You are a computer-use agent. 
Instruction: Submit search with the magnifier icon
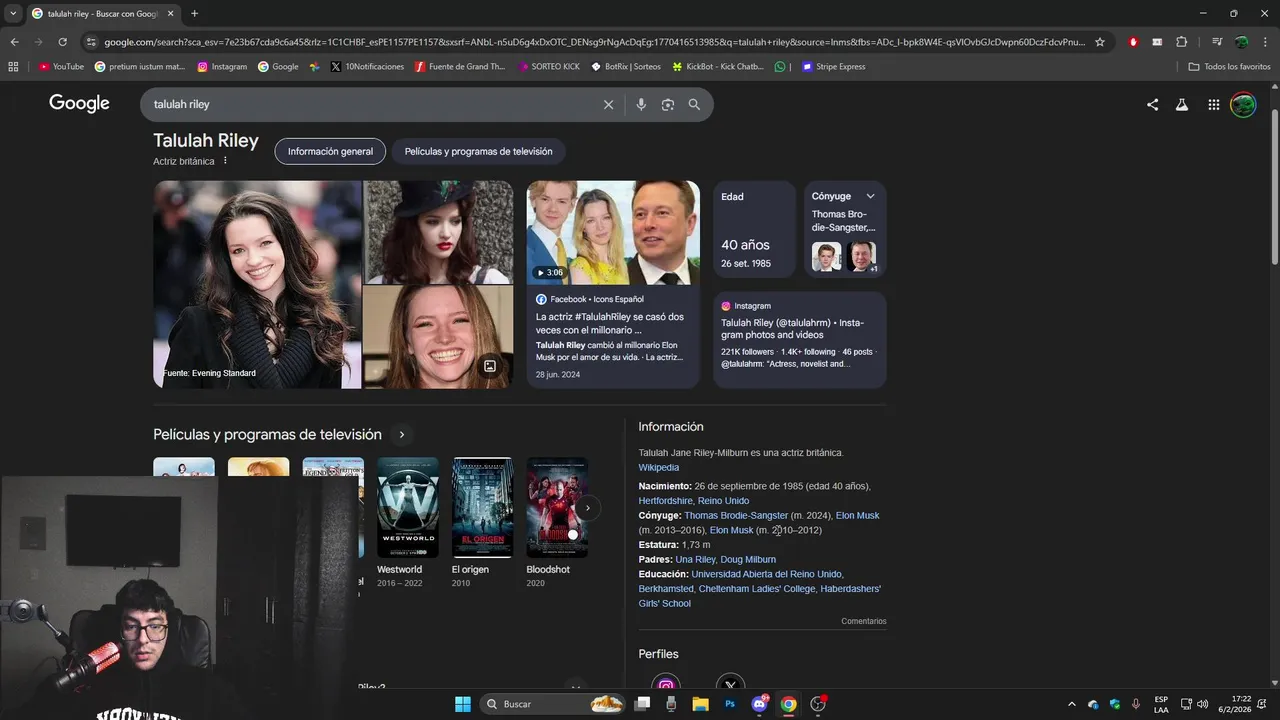point(694,105)
